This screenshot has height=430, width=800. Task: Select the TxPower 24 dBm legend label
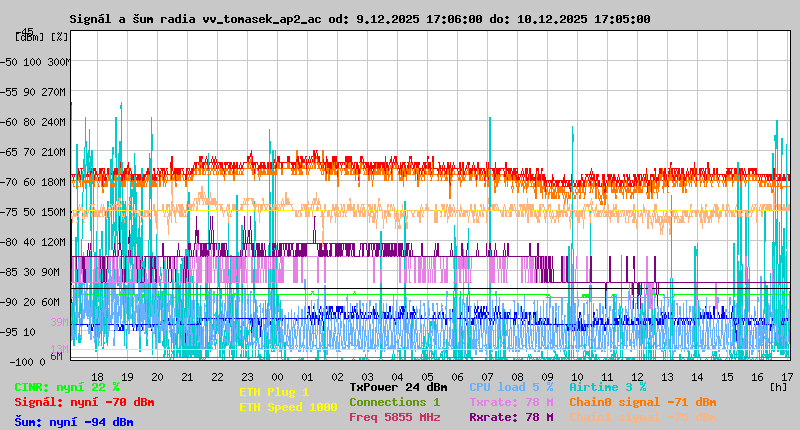tap(398, 386)
